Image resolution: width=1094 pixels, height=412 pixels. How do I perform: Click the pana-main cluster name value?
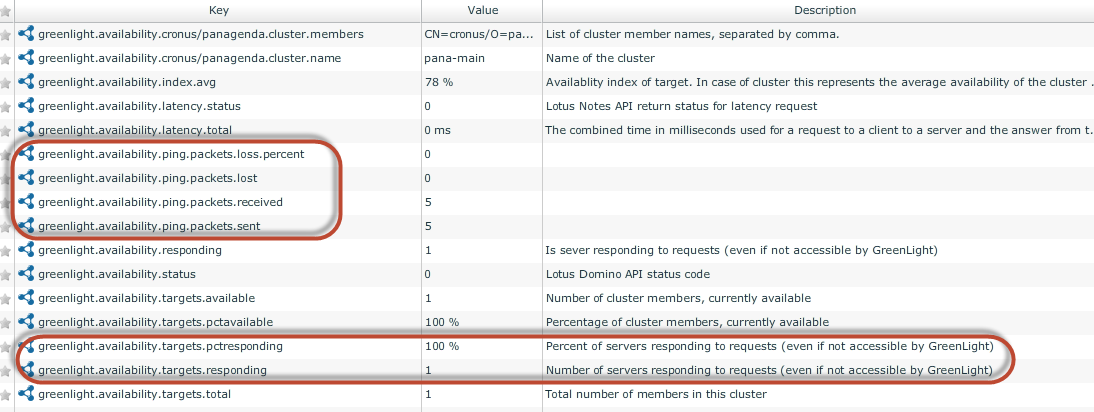click(454, 58)
